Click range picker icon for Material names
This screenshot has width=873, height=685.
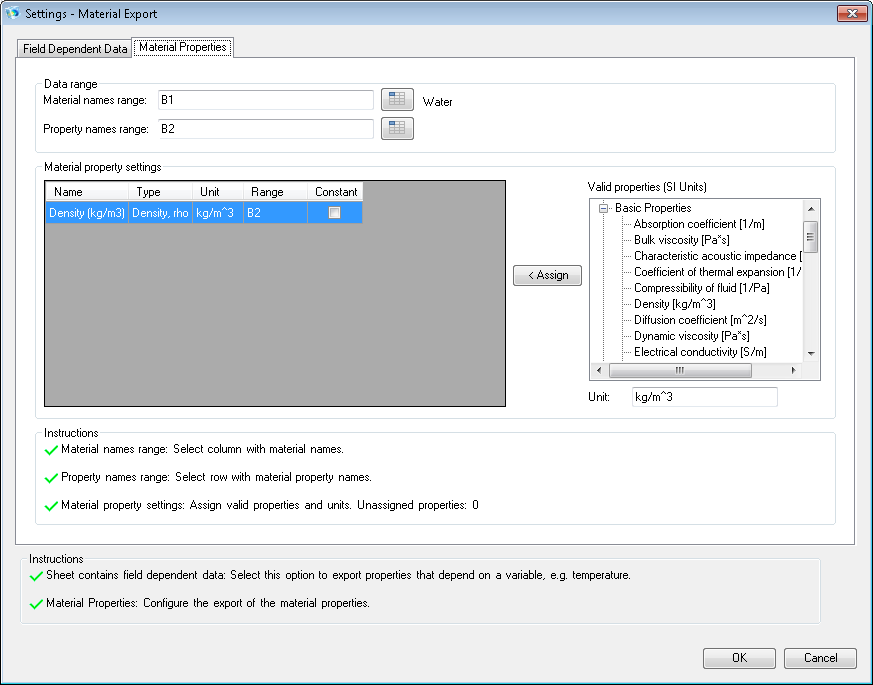click(397, 100)
